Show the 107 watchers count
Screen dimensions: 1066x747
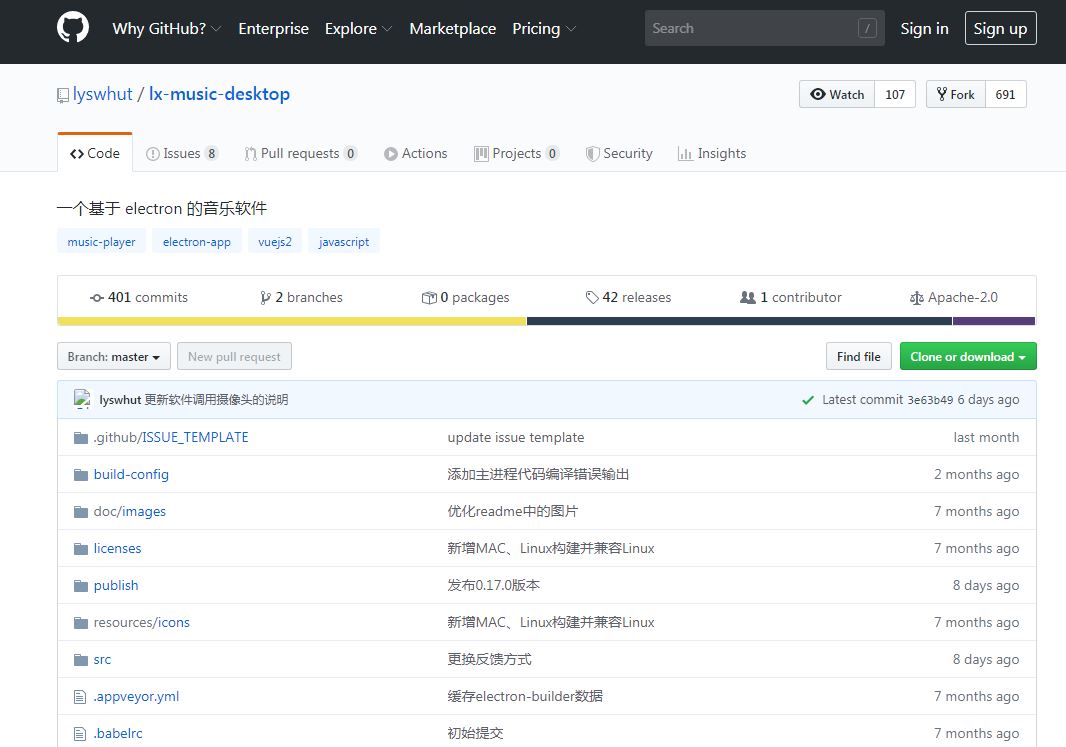click(x=895, y=94)
